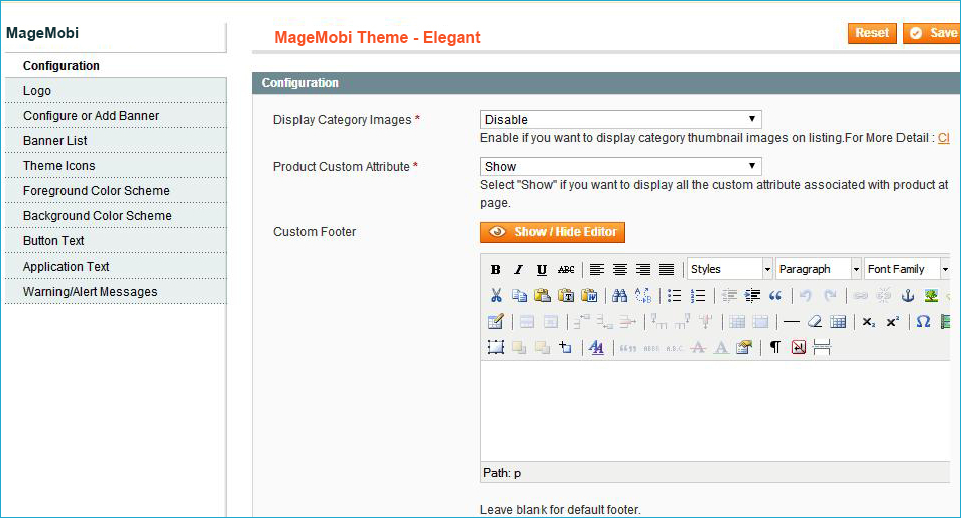The image size is (961, 518).
Task: Underline selected text in the editor
Action: tap(542, 269)
